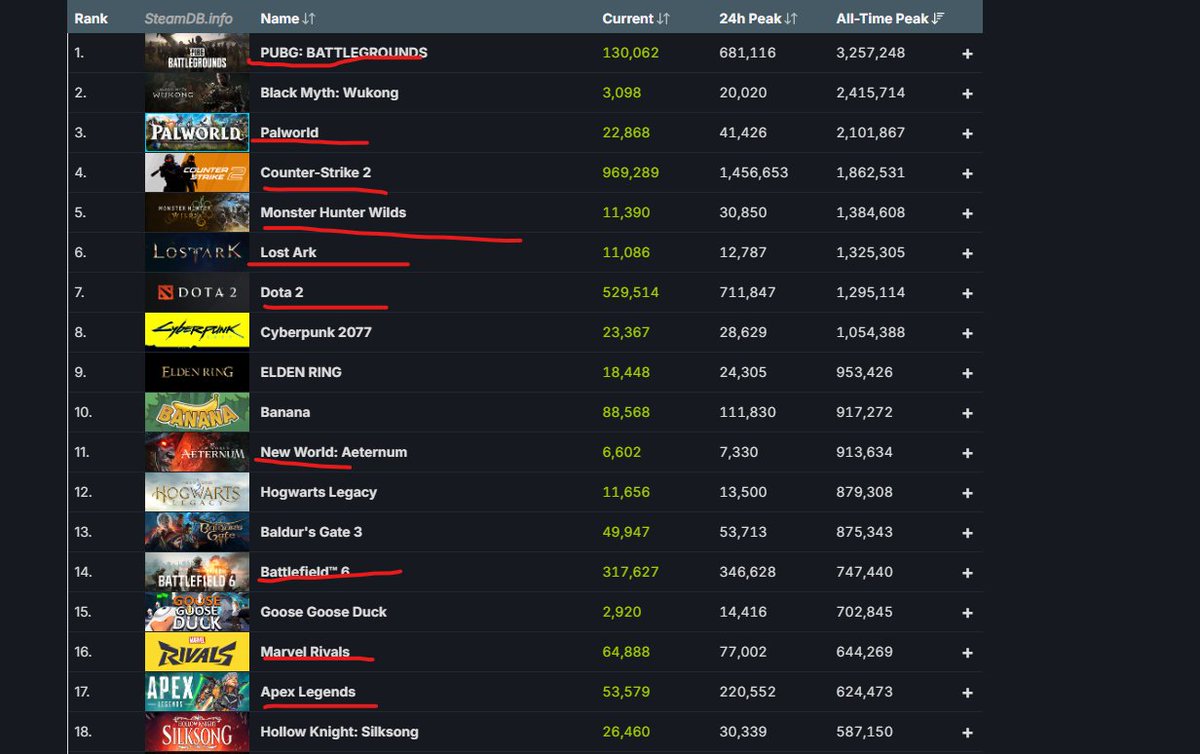Expand the PUBG: BATTLEGROUNDS row plus icon
Image resolution: width=1200 pixels, height=754 pixels.
(967, 53)
